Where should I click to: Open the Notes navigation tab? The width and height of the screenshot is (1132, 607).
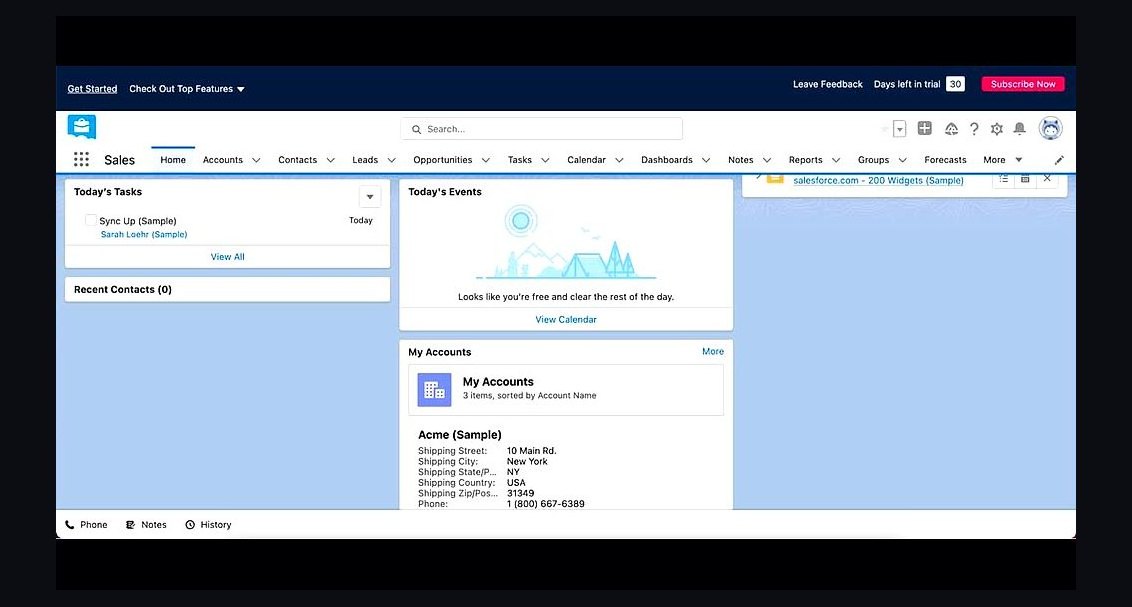coord(740,160)
